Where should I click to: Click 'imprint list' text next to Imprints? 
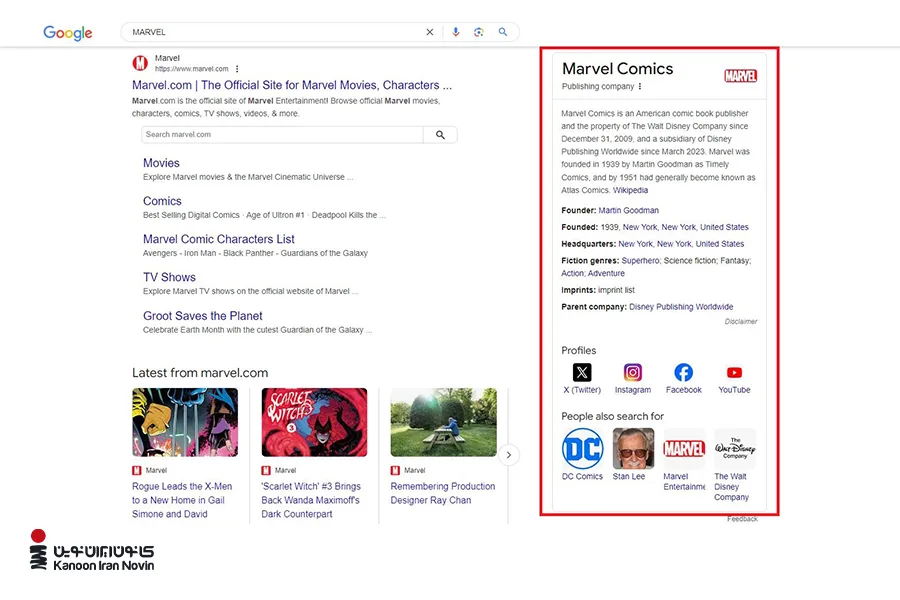(616, 290)
